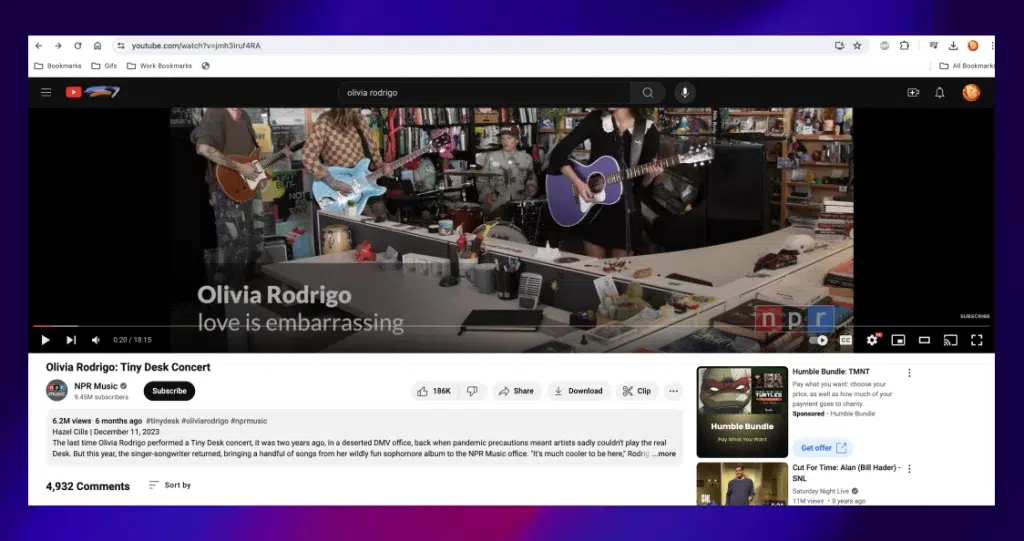Download the video
This screenshot has width=1024, height=541.
pos(578,391)
